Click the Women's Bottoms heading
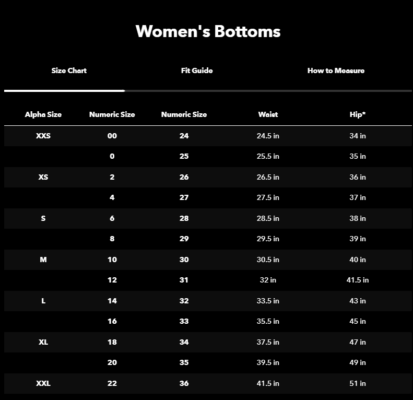Viewport: 413px width, 400px height. click(208, 31)
